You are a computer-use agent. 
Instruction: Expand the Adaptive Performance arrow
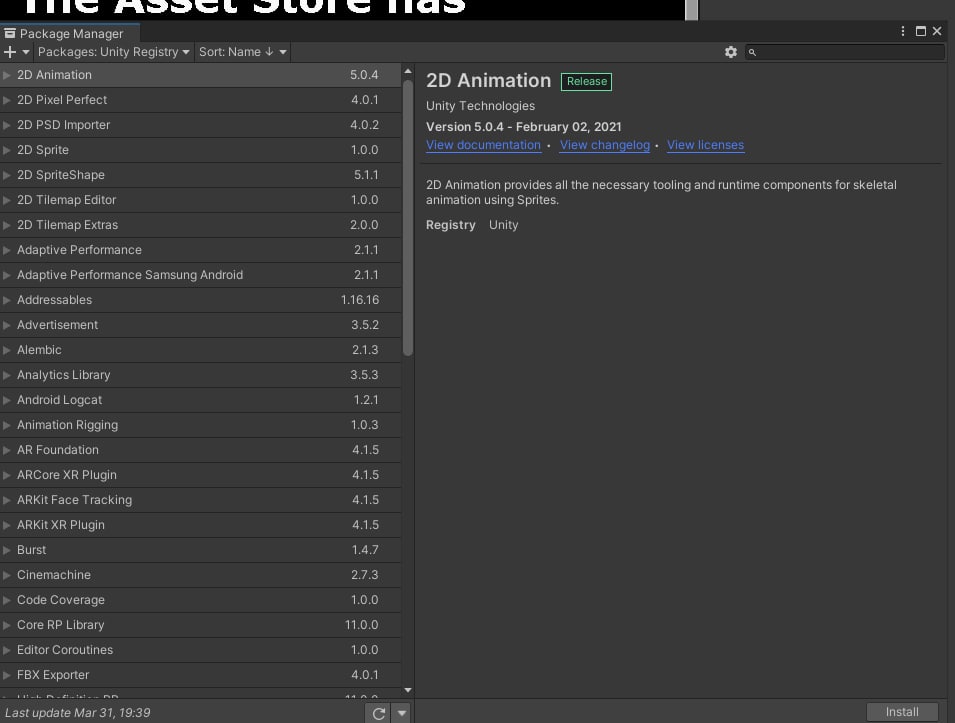(x=7, y=250)
